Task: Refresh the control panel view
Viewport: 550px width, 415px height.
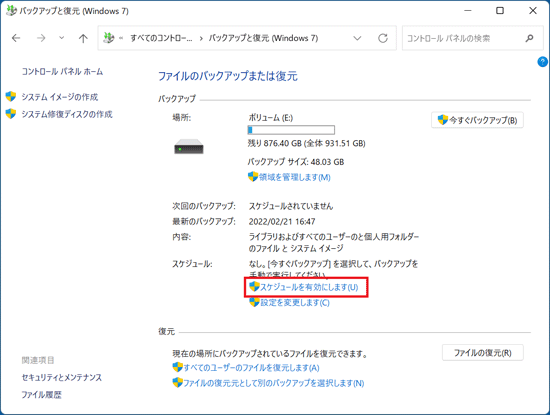Action: tap(383, 38)
